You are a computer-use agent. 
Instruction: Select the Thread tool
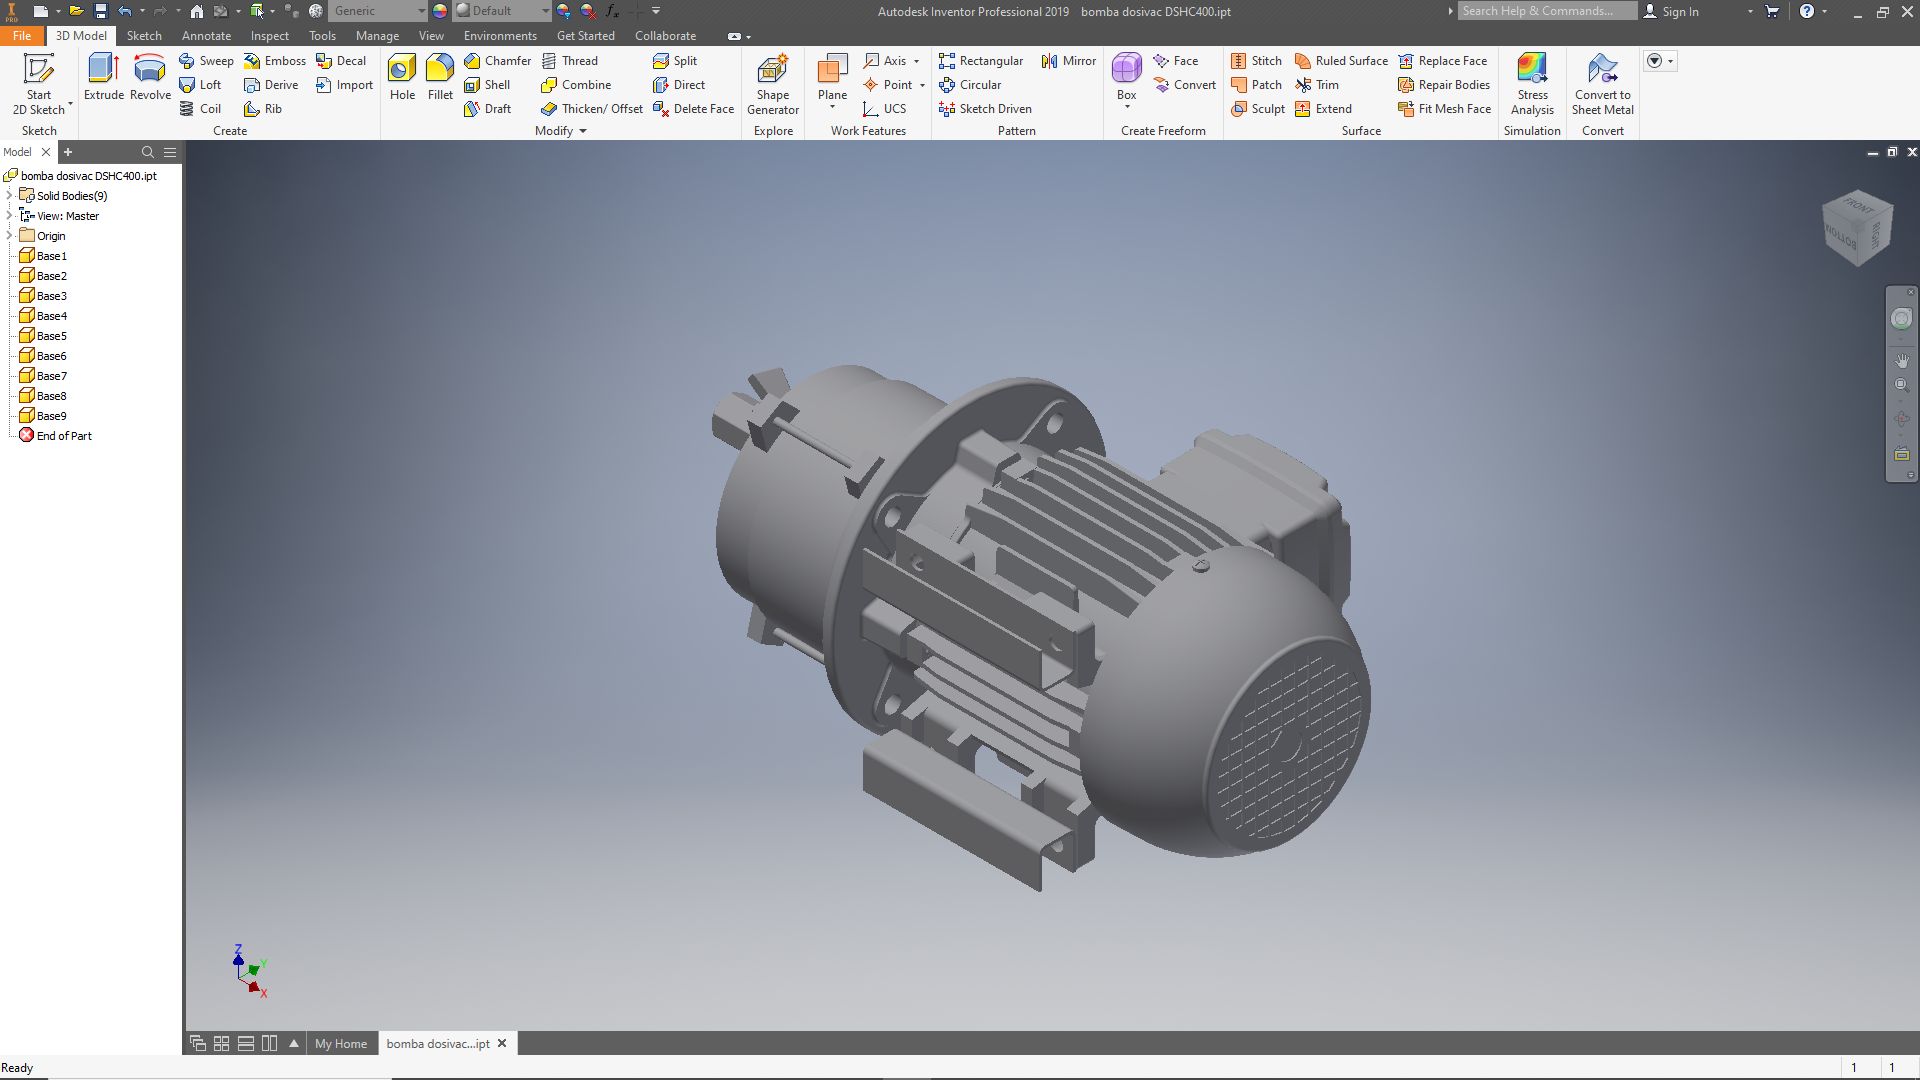pos(569,61)
